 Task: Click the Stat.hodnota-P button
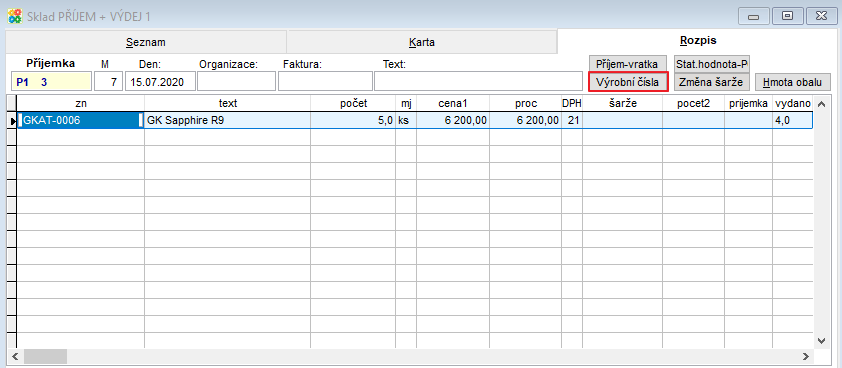click(712, 64)
